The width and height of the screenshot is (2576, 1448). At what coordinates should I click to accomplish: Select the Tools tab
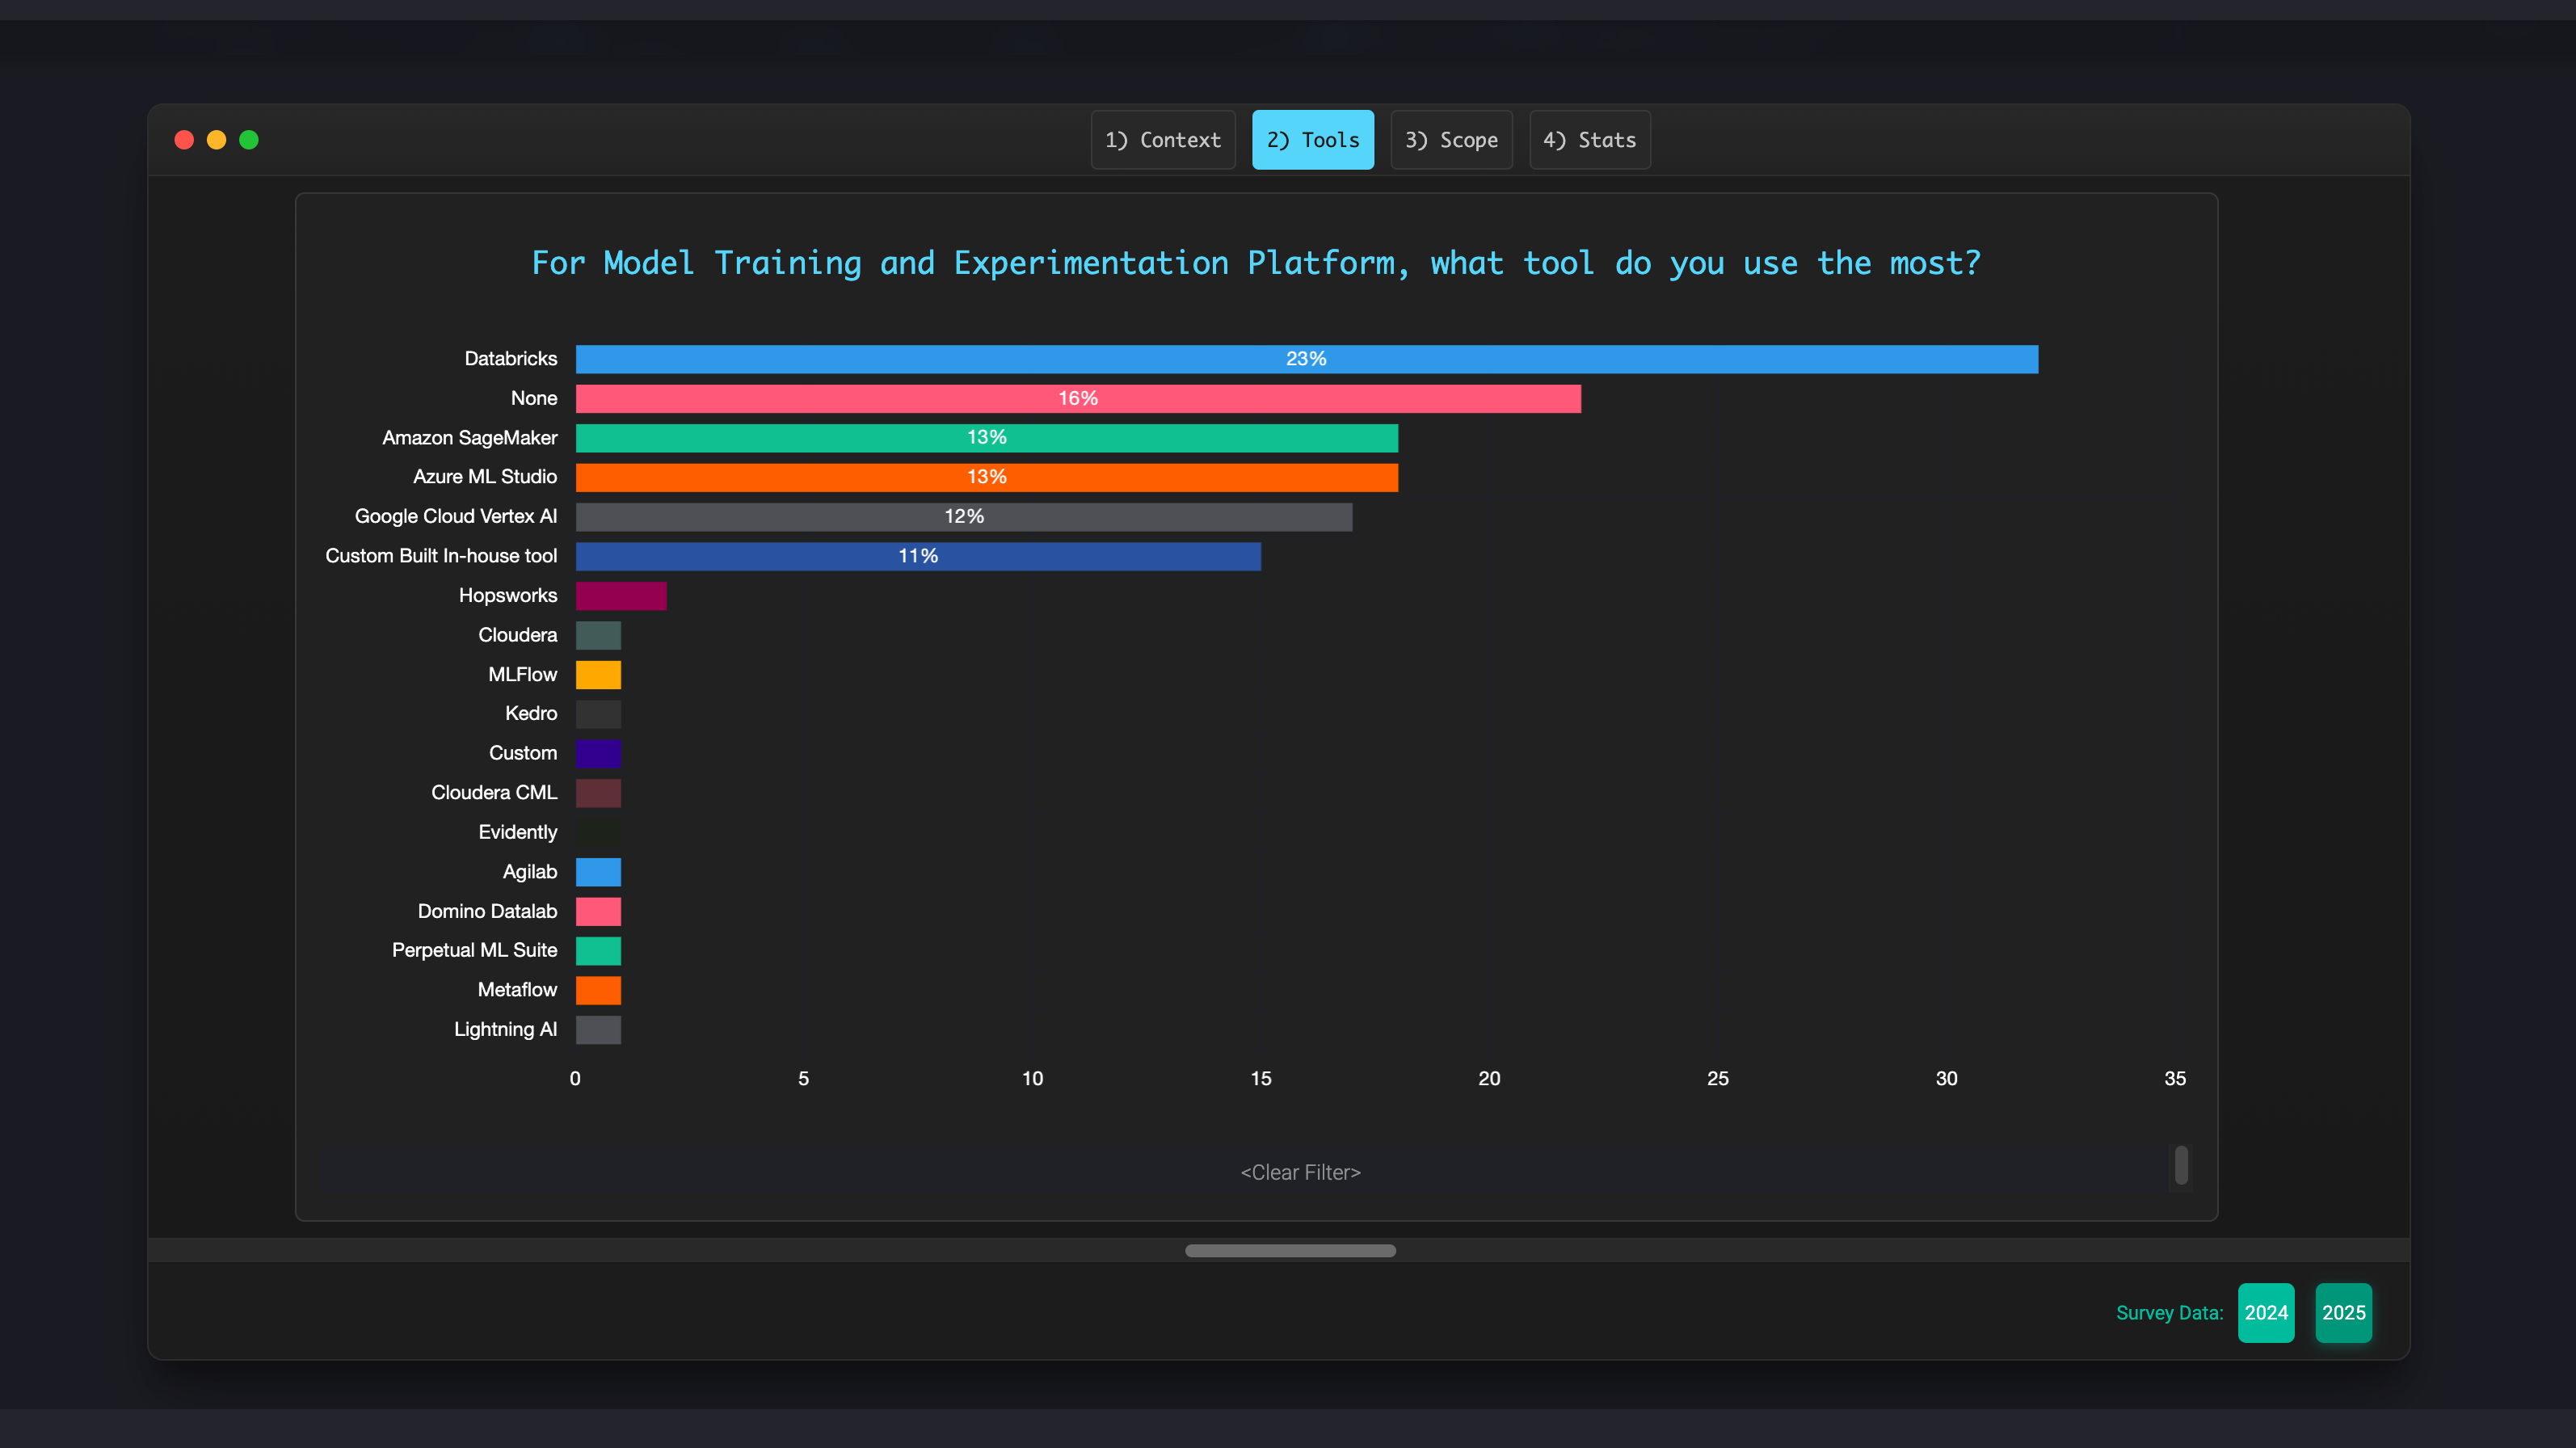pos(1312,140)
